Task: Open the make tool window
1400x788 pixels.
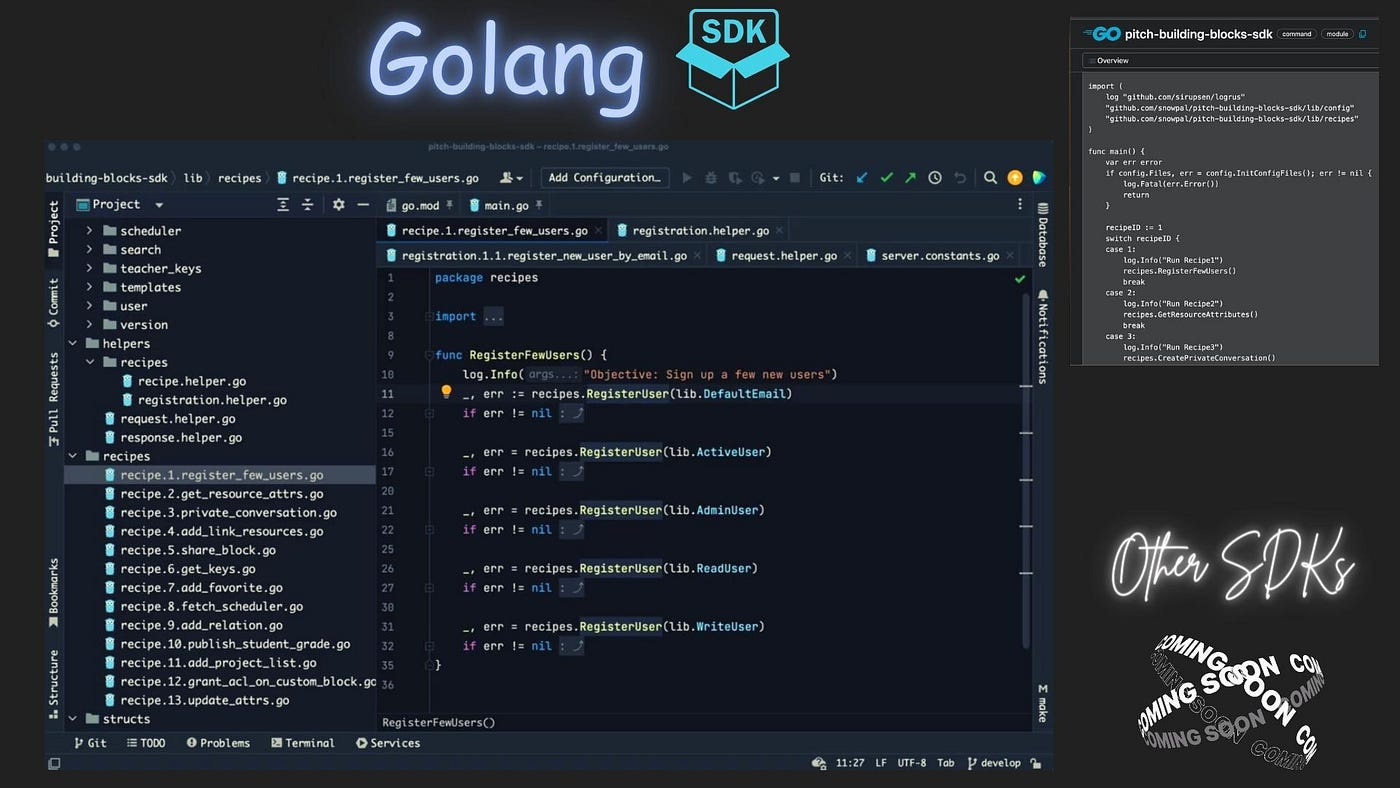Action: click(x=1042, y=703)
